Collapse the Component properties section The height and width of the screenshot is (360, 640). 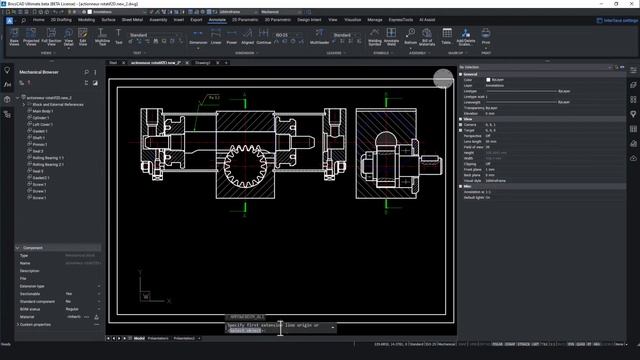18,248
